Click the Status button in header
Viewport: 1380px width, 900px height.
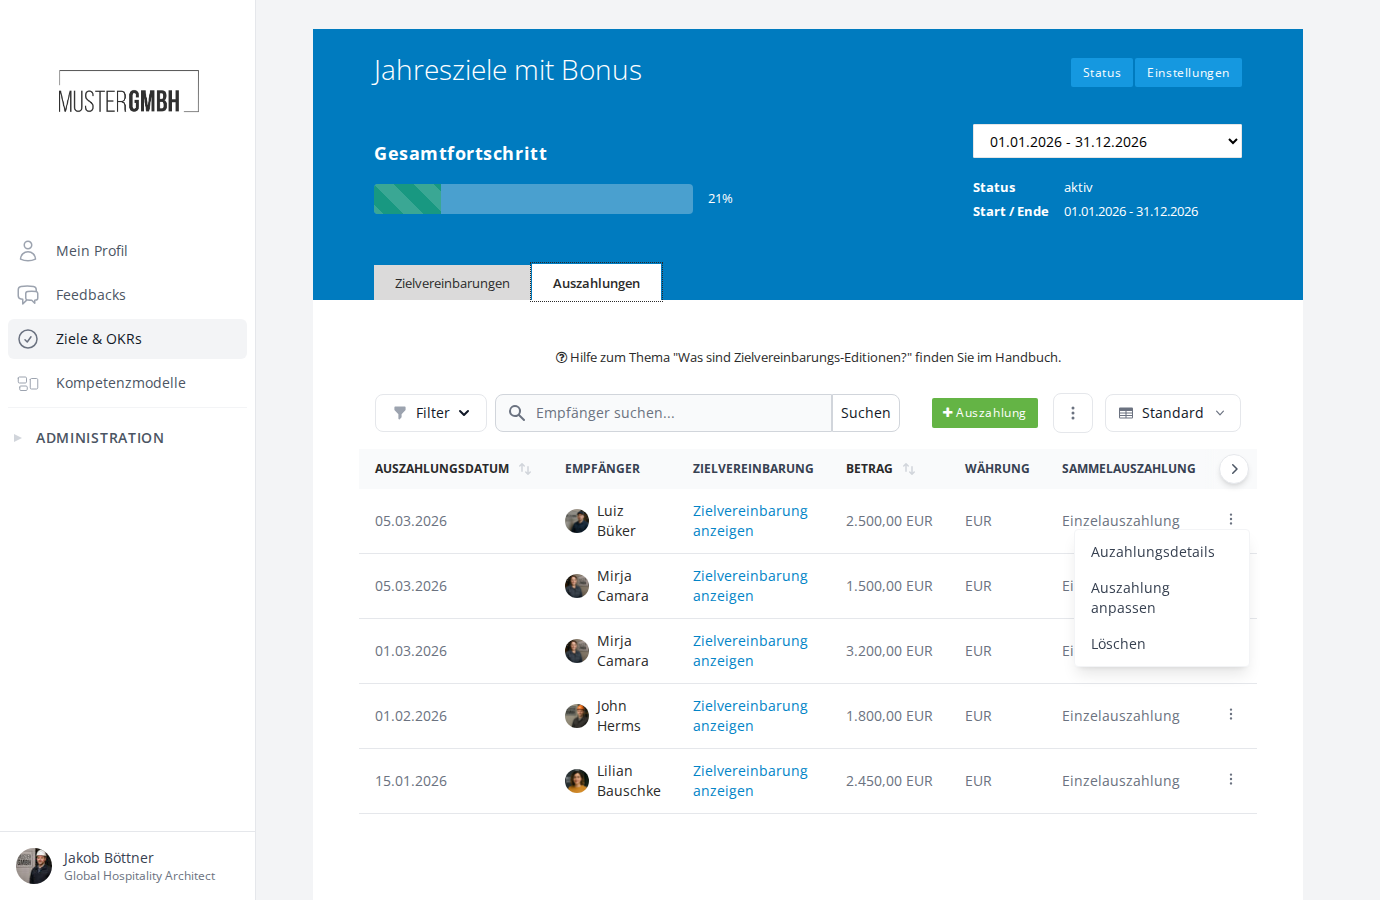point(1102,73)
